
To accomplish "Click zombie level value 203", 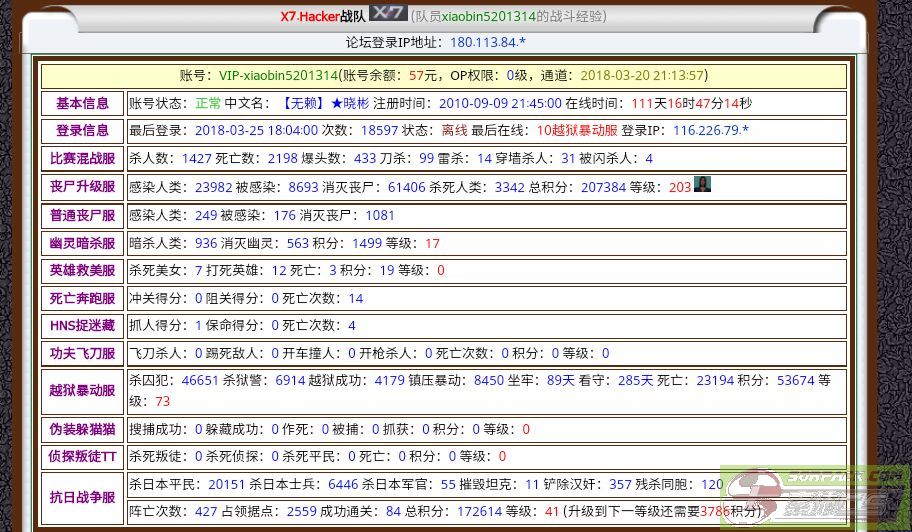I will 680,187.
